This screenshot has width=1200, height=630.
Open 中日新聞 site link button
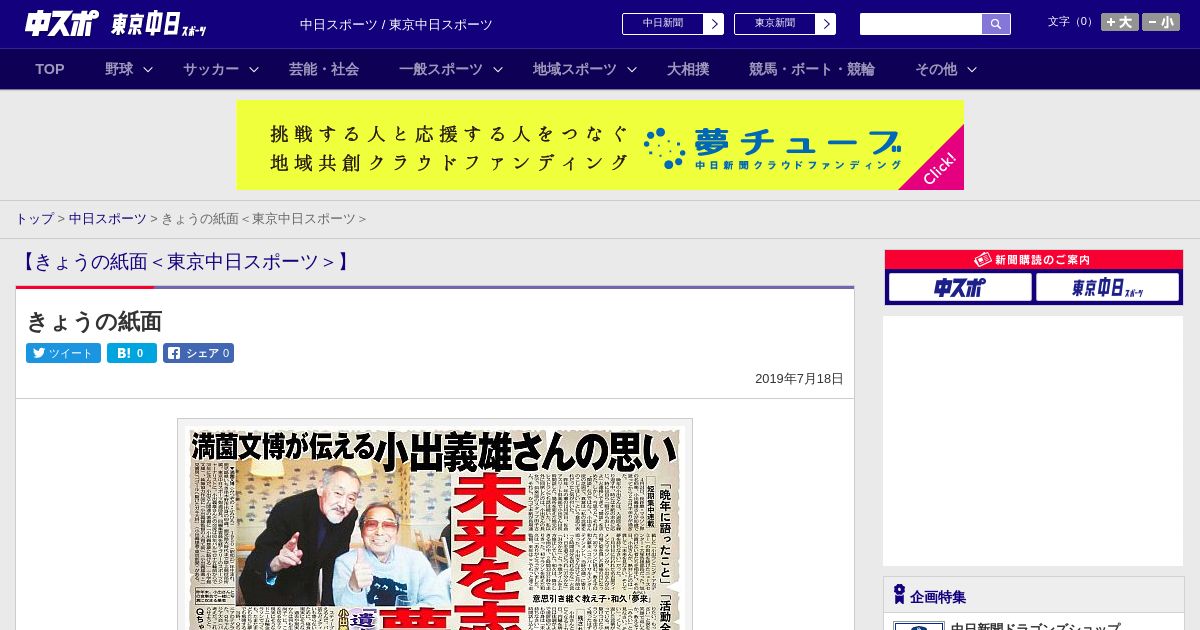(663, 24)
